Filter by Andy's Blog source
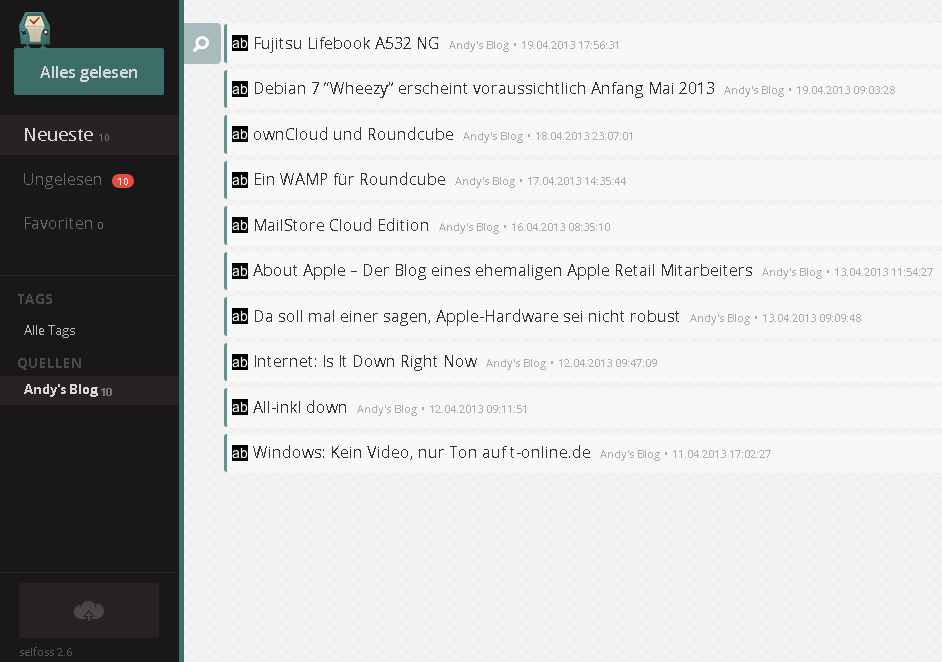This screenshot has height=662, width=942. click(61, 390)
